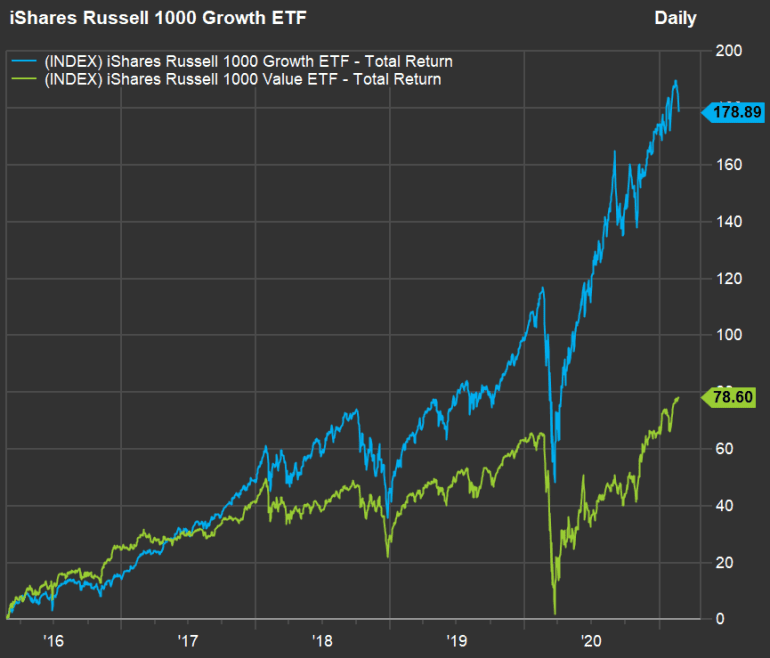Select the '17 year label on the x-axis
Screen dimensions: 770x658
[x=187, y=639]
